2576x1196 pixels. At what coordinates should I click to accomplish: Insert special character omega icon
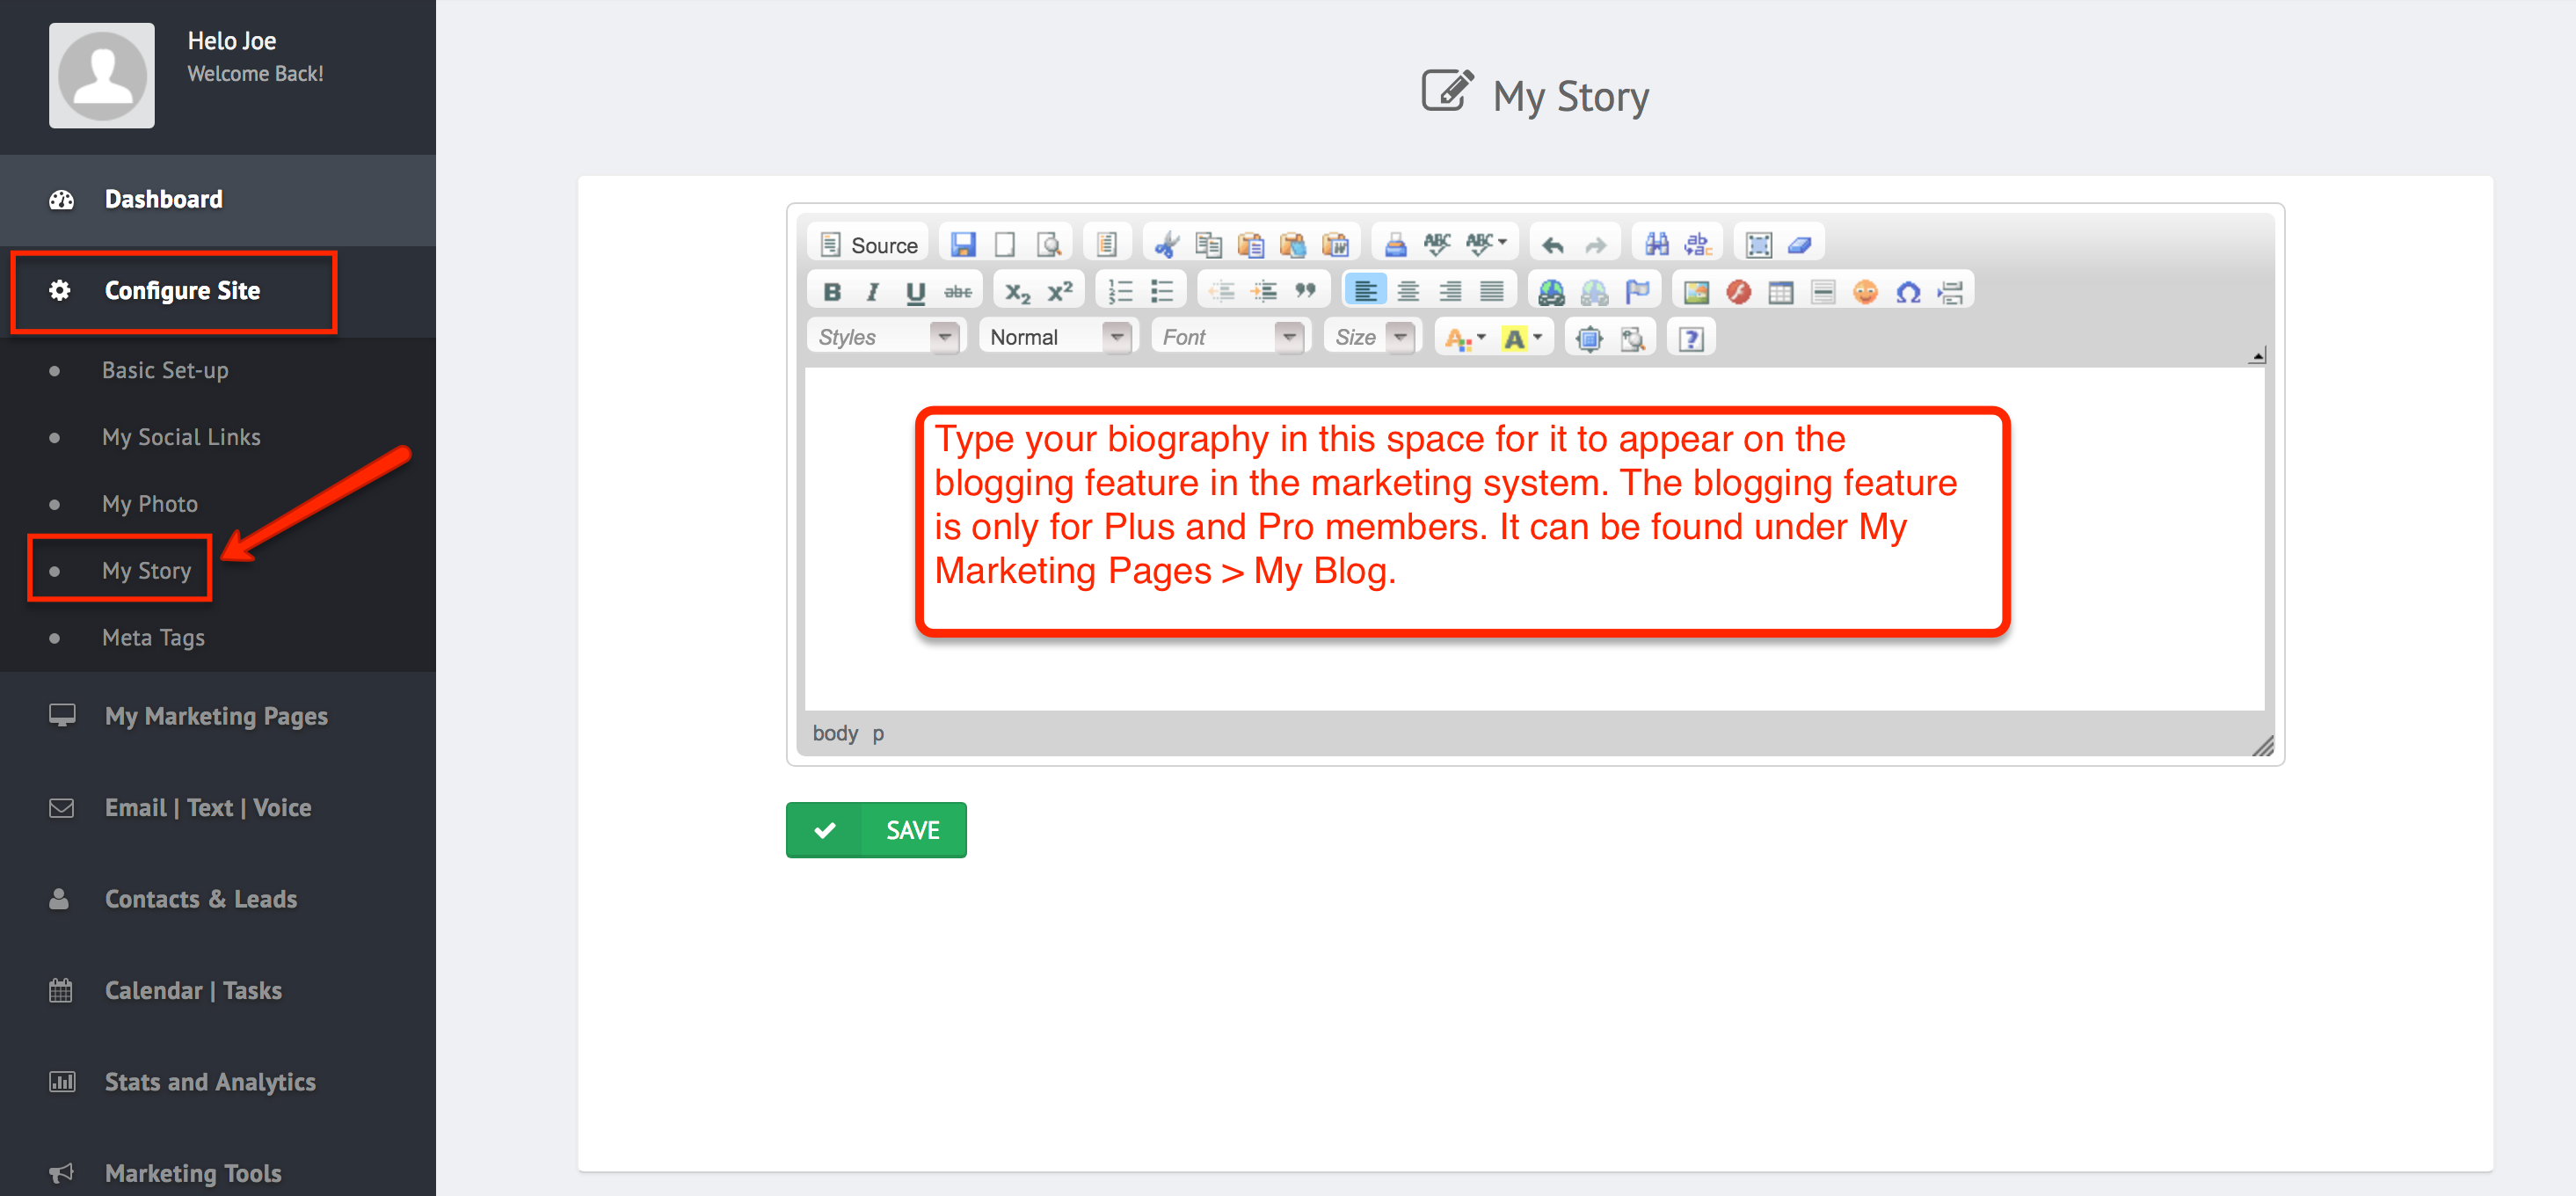[1907, 292]
